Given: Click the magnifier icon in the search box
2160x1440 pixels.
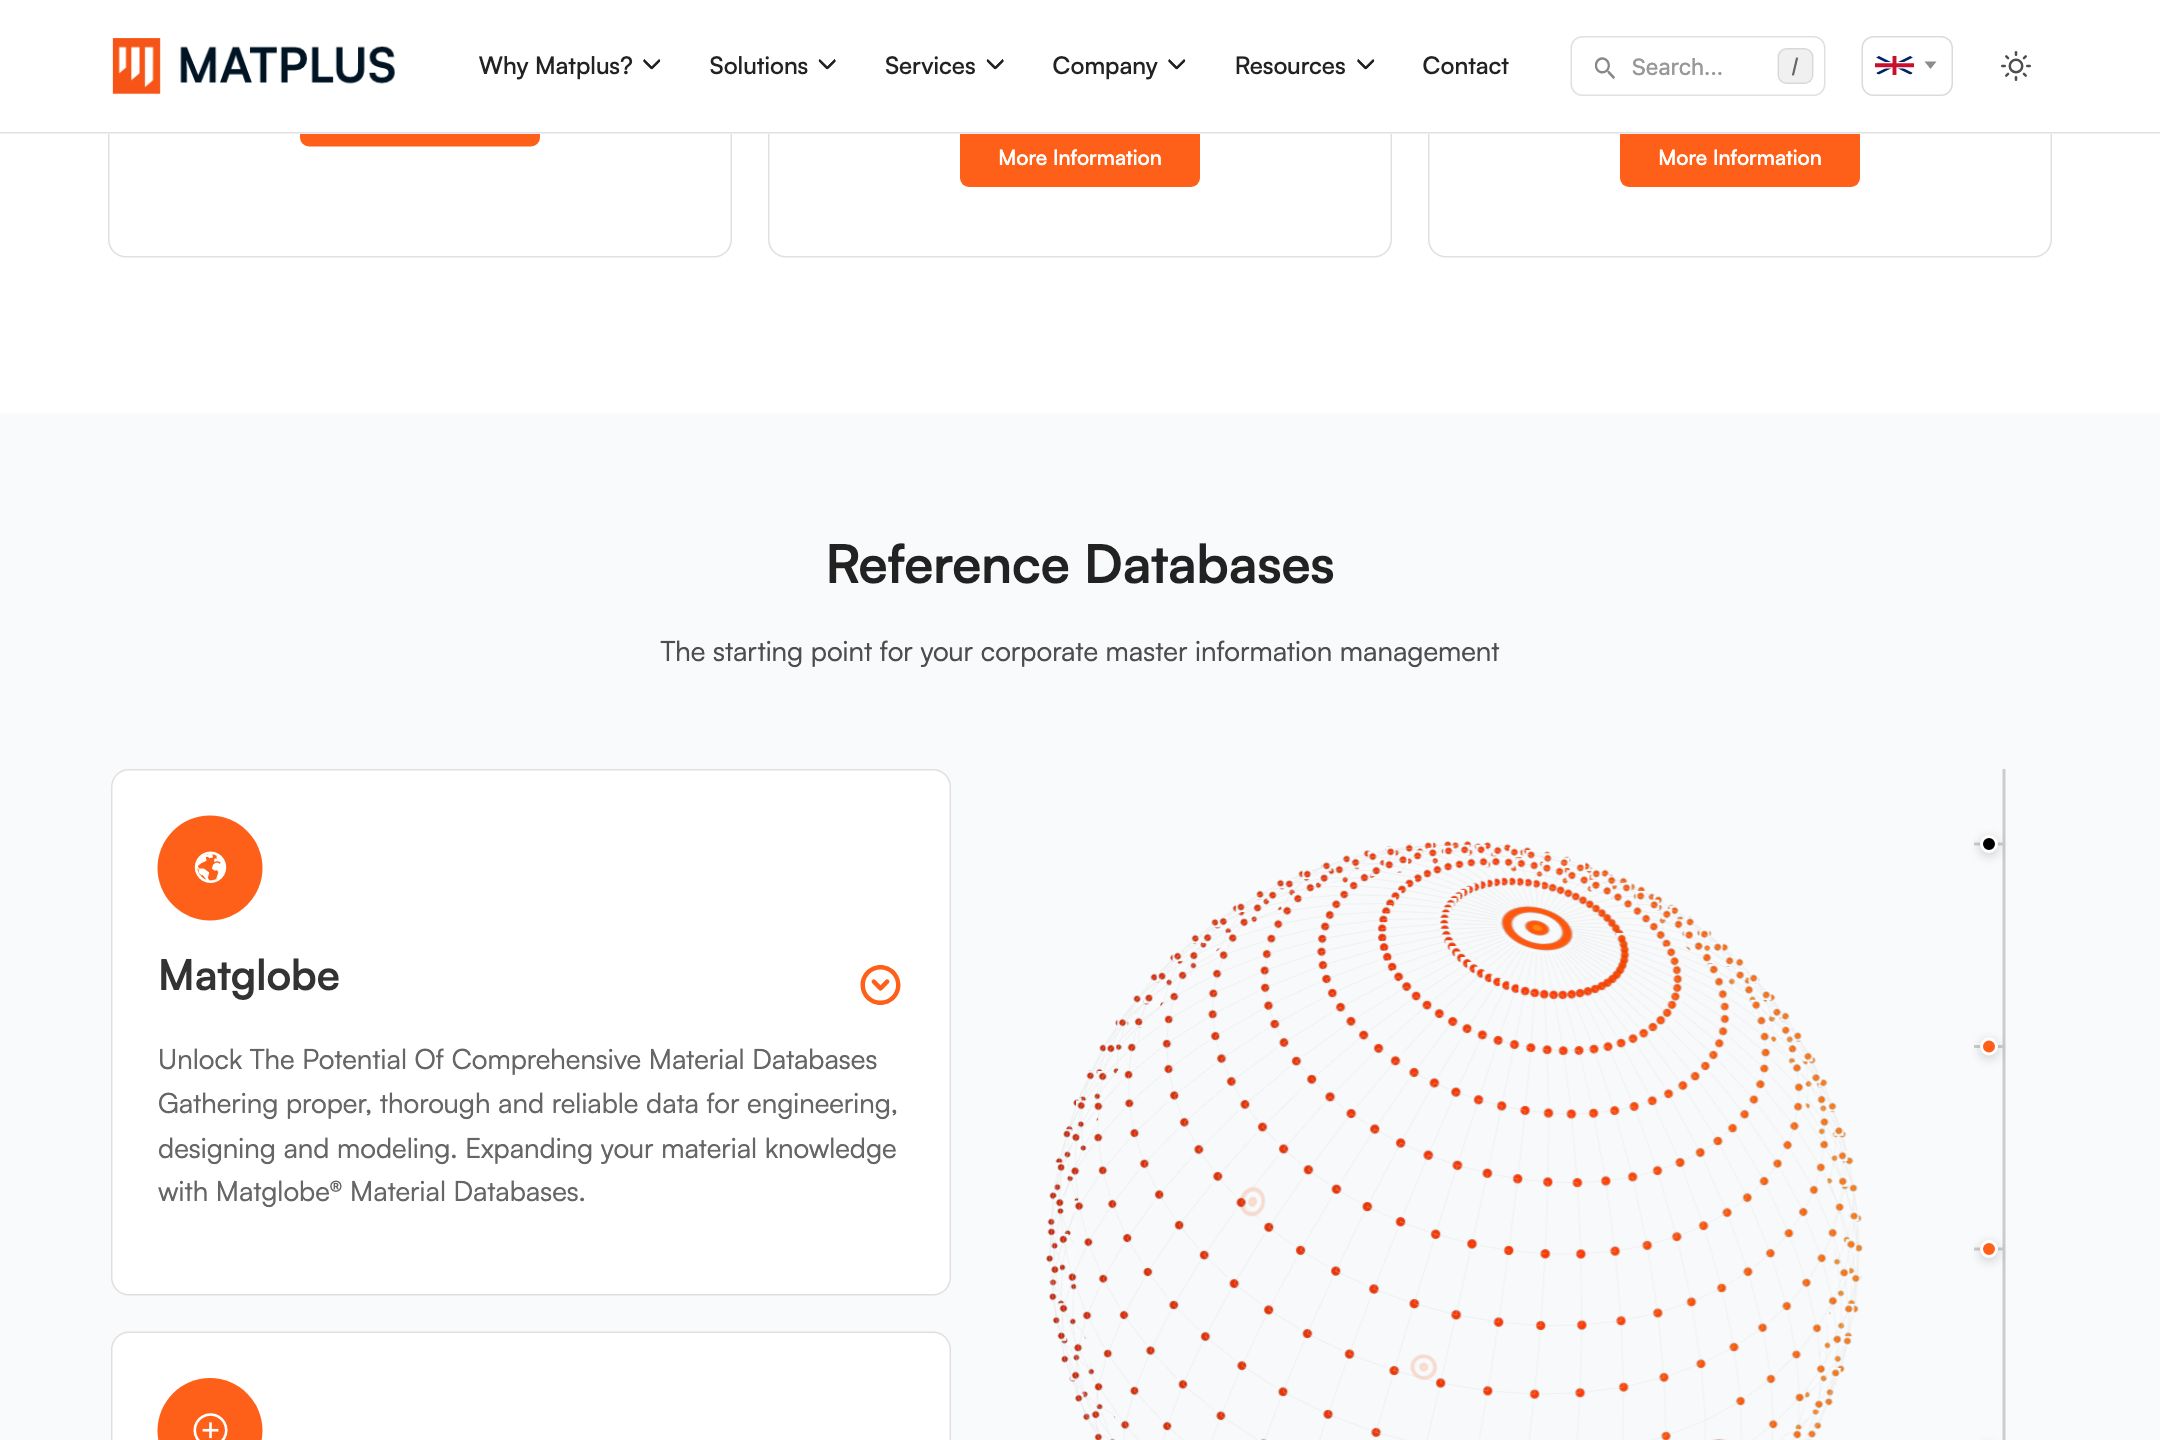Looking at the screenshot, I should coord(1604,67).
